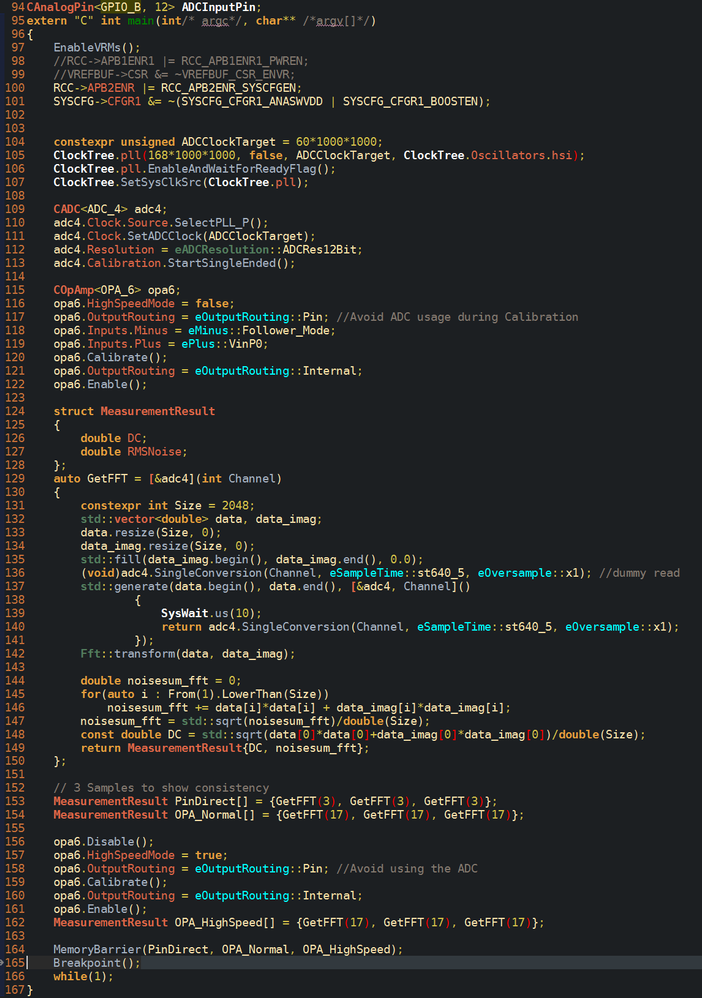
Task: Click the std::fill call
Action: click(x=111, y=559)
